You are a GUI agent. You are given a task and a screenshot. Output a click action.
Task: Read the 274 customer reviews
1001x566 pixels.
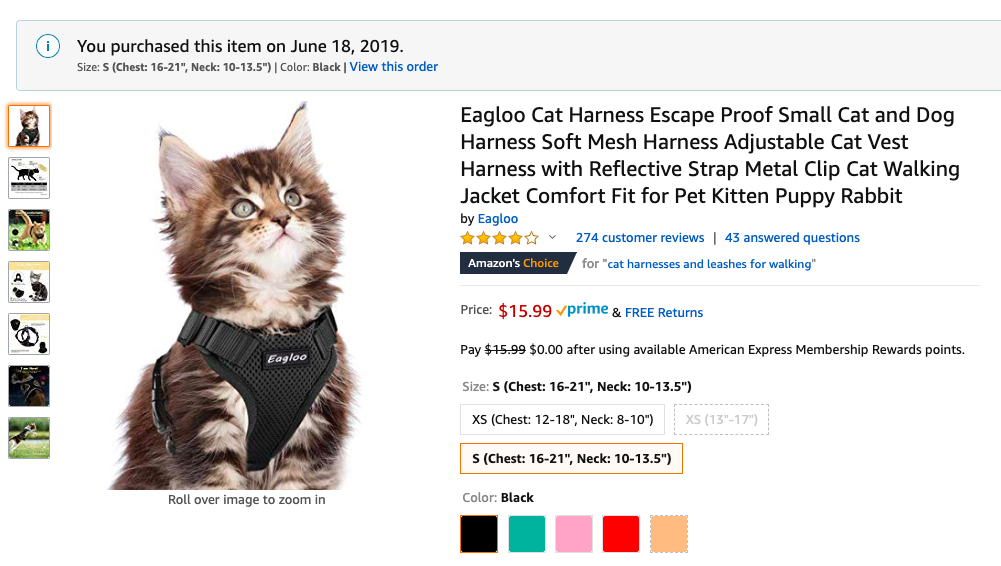[640, 238]
